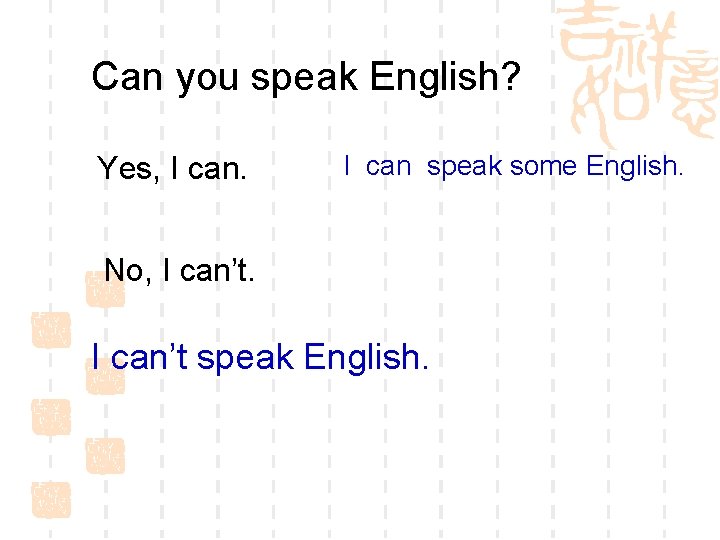This screenshot has width=720, height=540.
Task: Select the "No, I can't." answer text
Action: [179, 270]
